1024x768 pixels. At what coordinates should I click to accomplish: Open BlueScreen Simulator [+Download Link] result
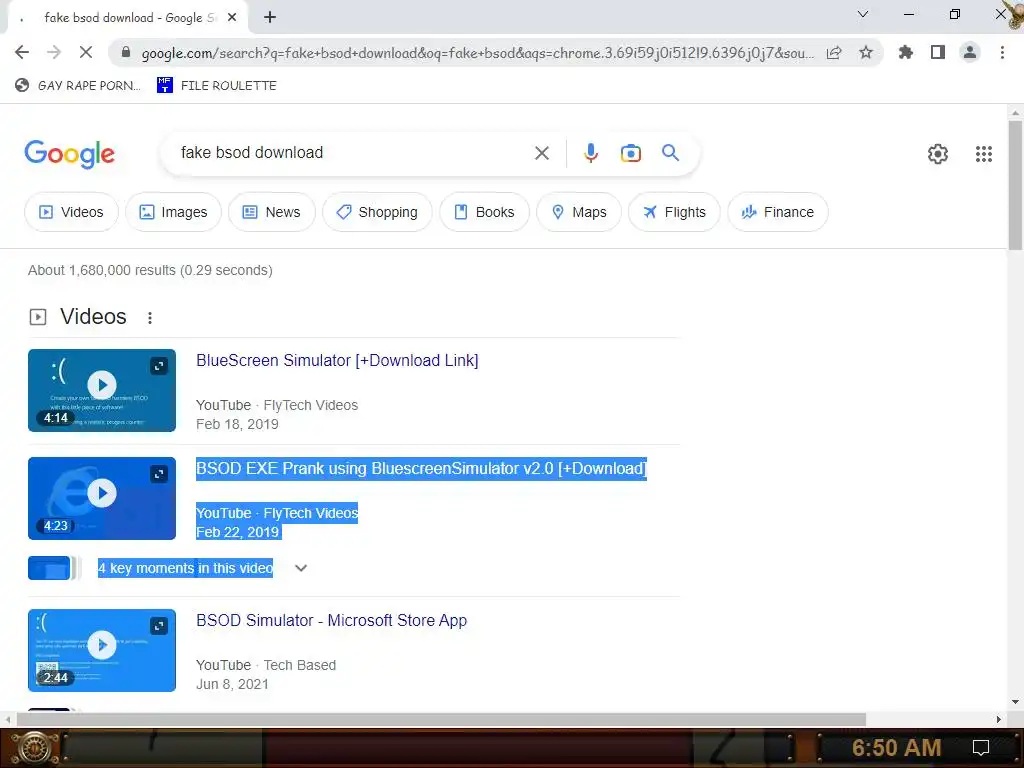point(337,360)
